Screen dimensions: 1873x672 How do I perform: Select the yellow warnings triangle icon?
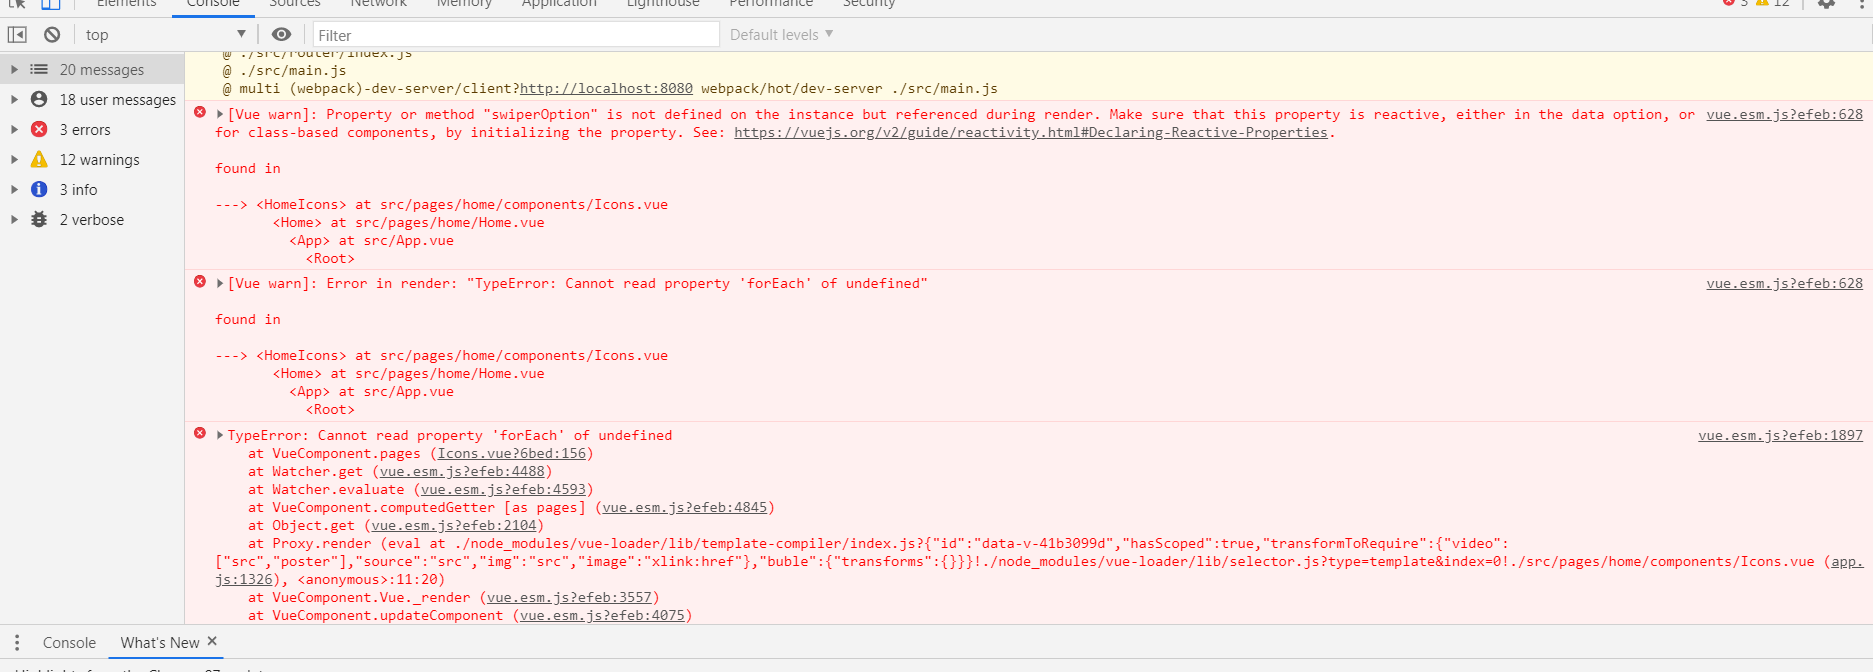coord(39,160)
